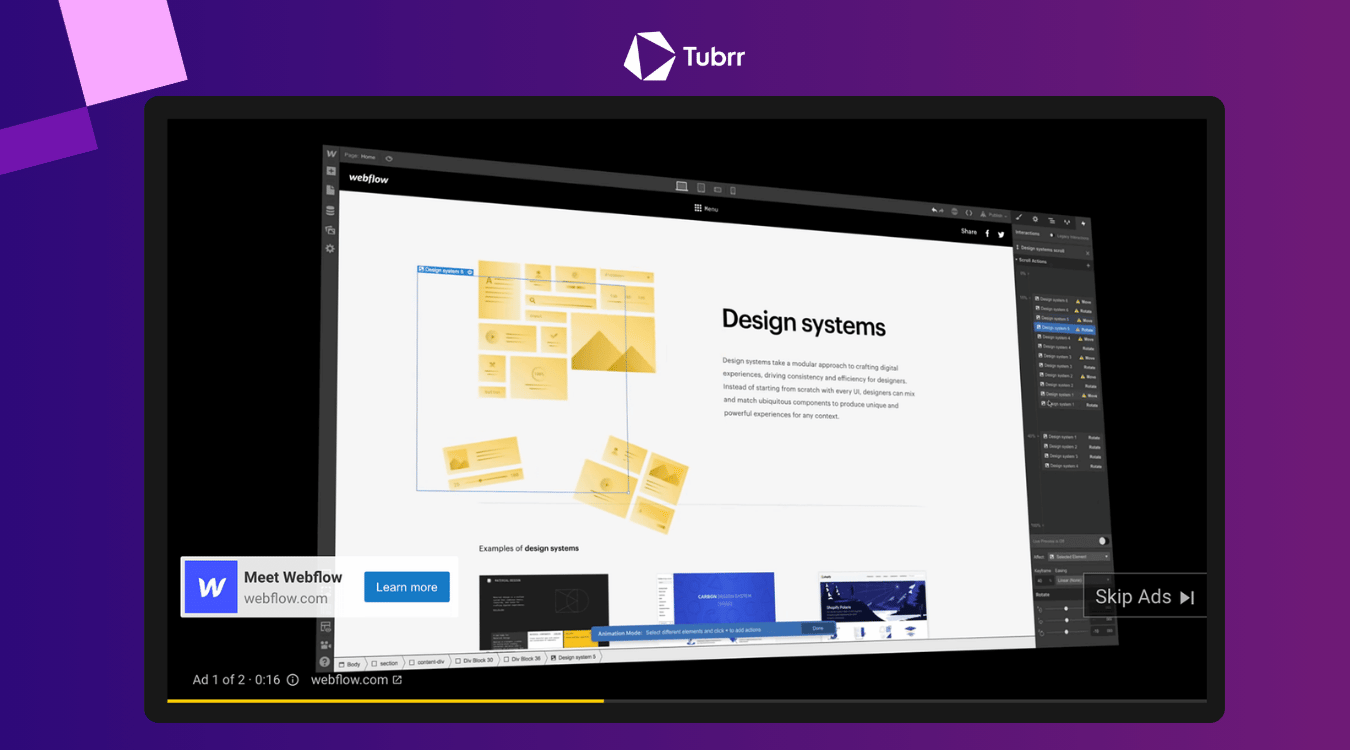Click the Design system 5 selection label
This screenshot has height=750, width=1350.
pyautogui.click(x=445, y=270)
